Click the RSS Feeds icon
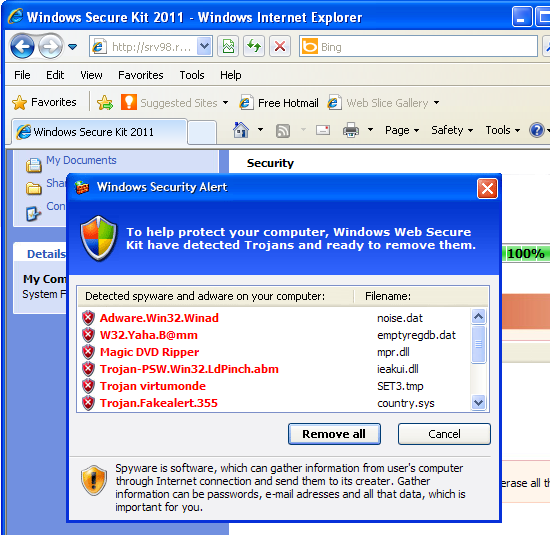550x535 pixels. [x=283, y=131]
